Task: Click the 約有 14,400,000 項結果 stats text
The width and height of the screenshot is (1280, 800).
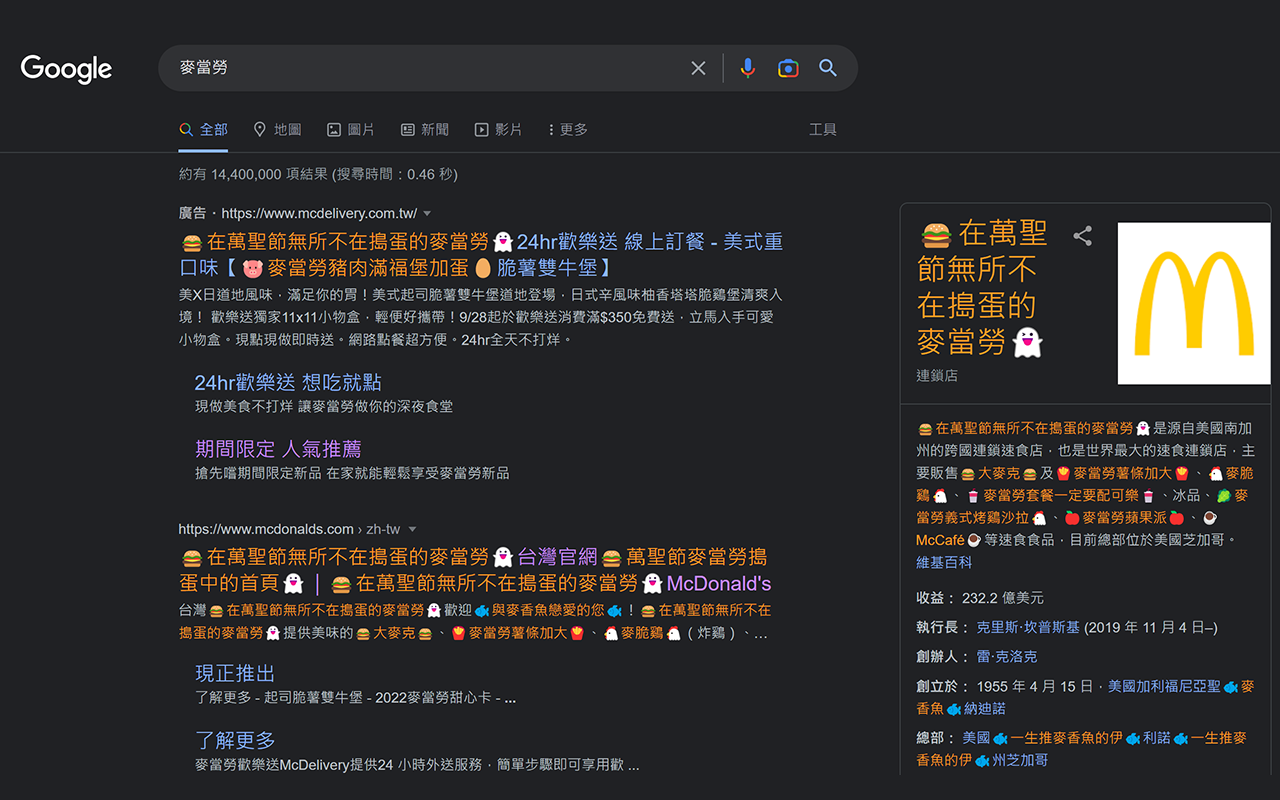Action: pos(318,174)
